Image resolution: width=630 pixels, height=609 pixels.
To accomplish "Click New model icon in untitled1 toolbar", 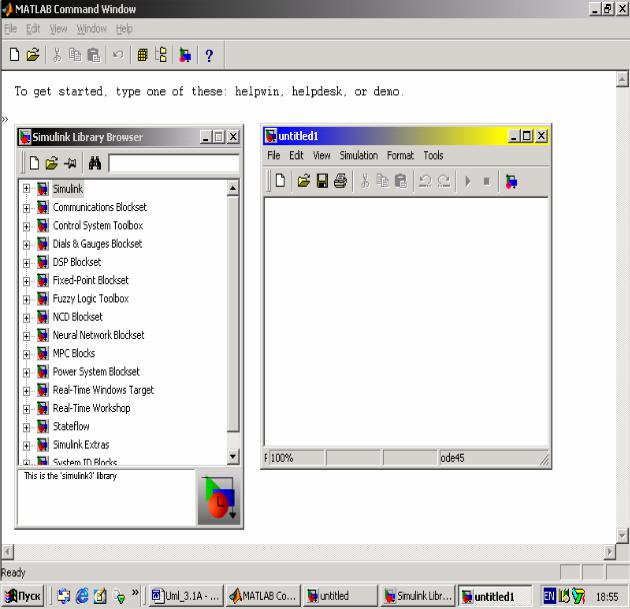I will [x=280, y=181].
